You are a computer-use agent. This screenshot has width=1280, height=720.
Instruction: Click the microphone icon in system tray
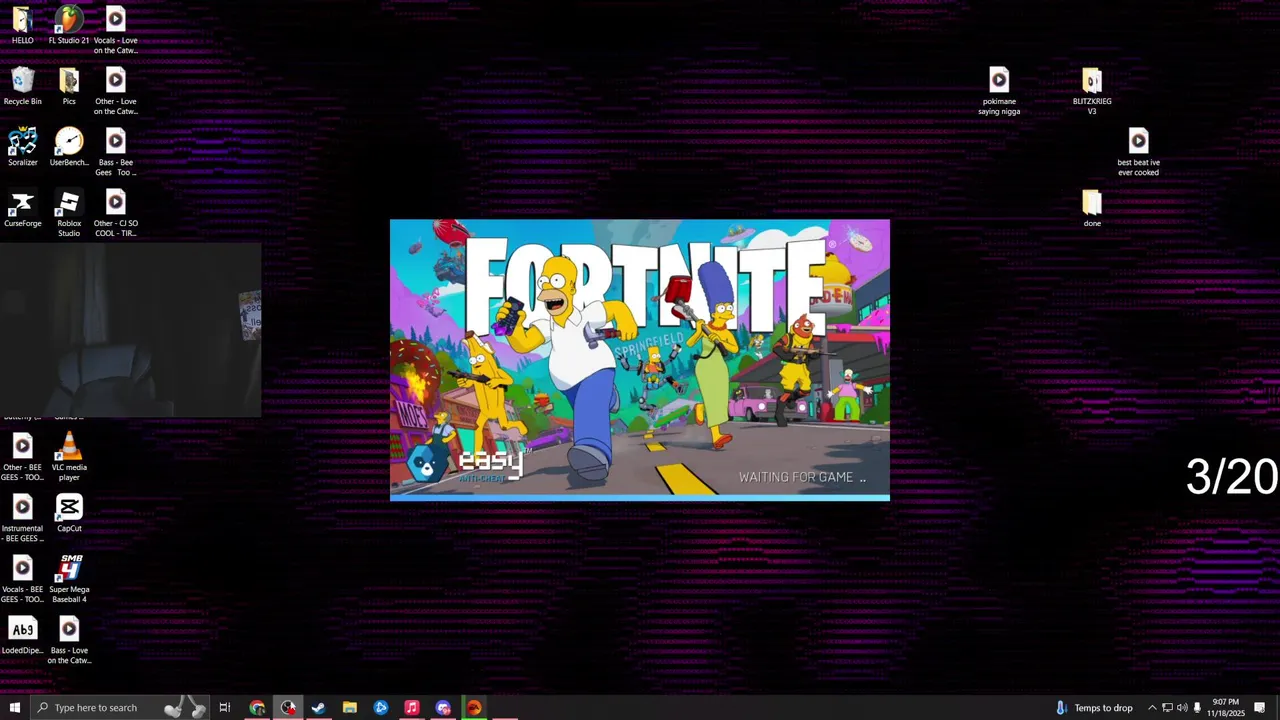[1197, 708]
